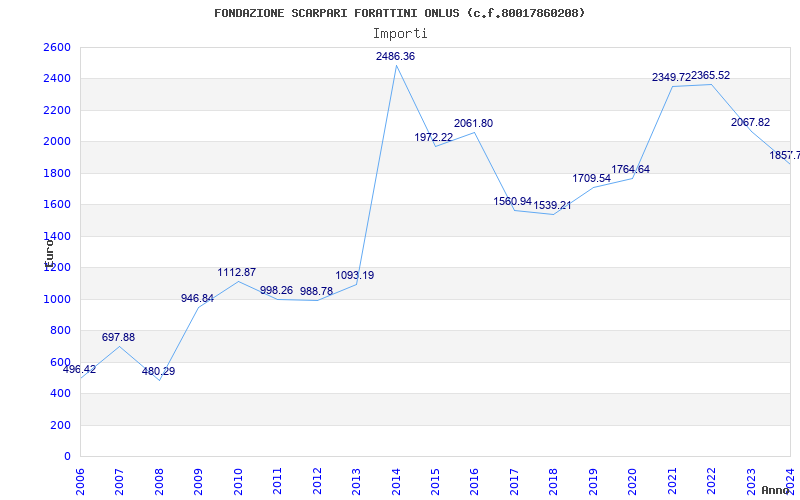Click the x-axis year 2018
The width and height of the screenshot is (800, 500).
554,483
